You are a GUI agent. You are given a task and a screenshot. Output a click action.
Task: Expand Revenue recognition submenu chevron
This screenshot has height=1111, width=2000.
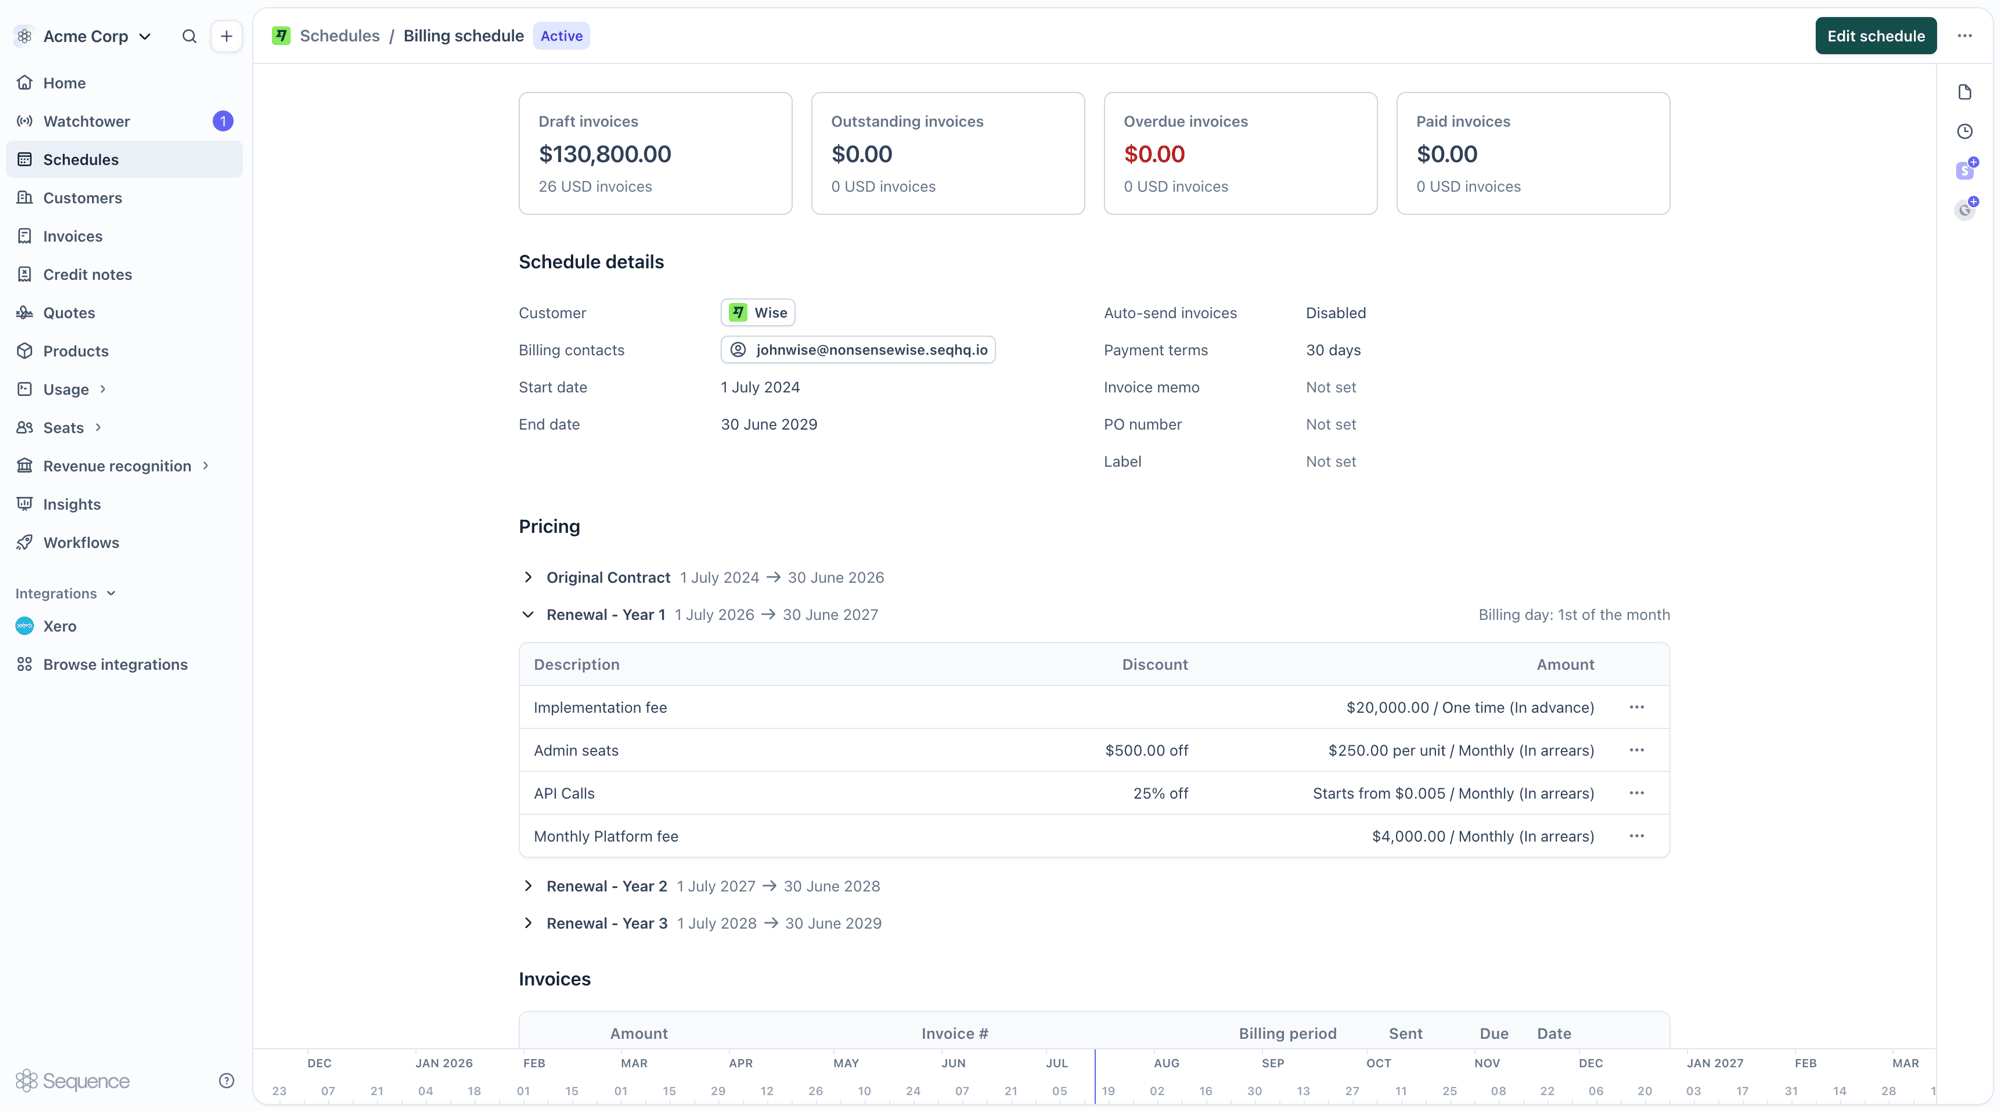206,466
